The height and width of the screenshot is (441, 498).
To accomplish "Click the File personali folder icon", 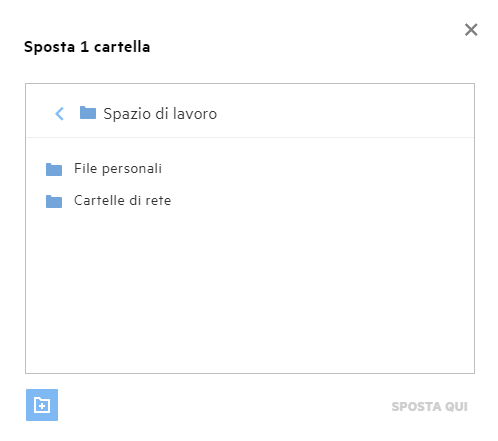I will [x=54, y=169].
